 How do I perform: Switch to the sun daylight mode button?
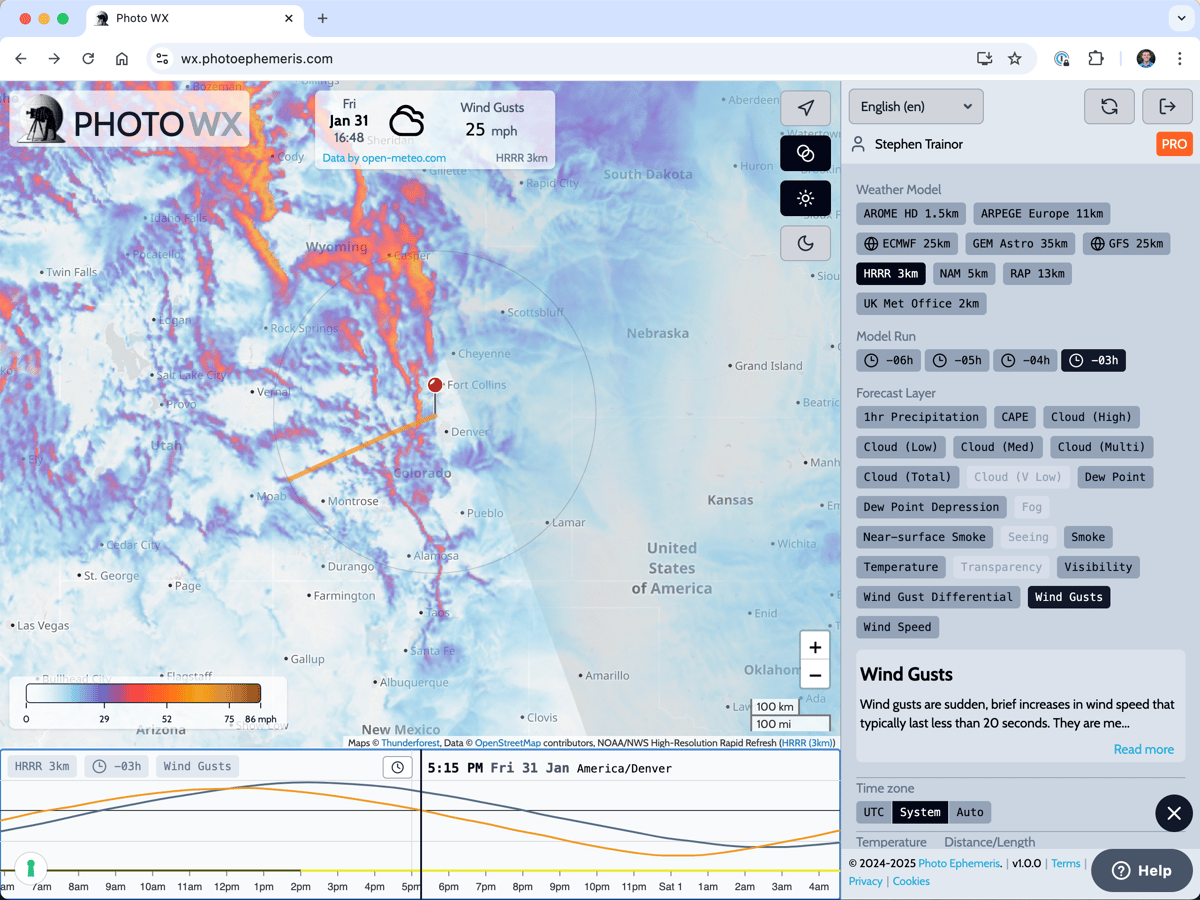(x=805, y=198)
